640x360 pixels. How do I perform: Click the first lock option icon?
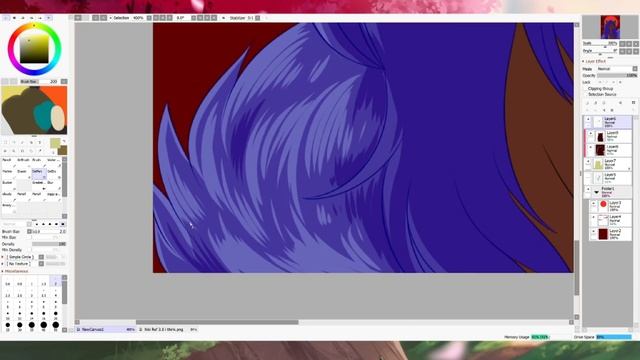[600, 82]
